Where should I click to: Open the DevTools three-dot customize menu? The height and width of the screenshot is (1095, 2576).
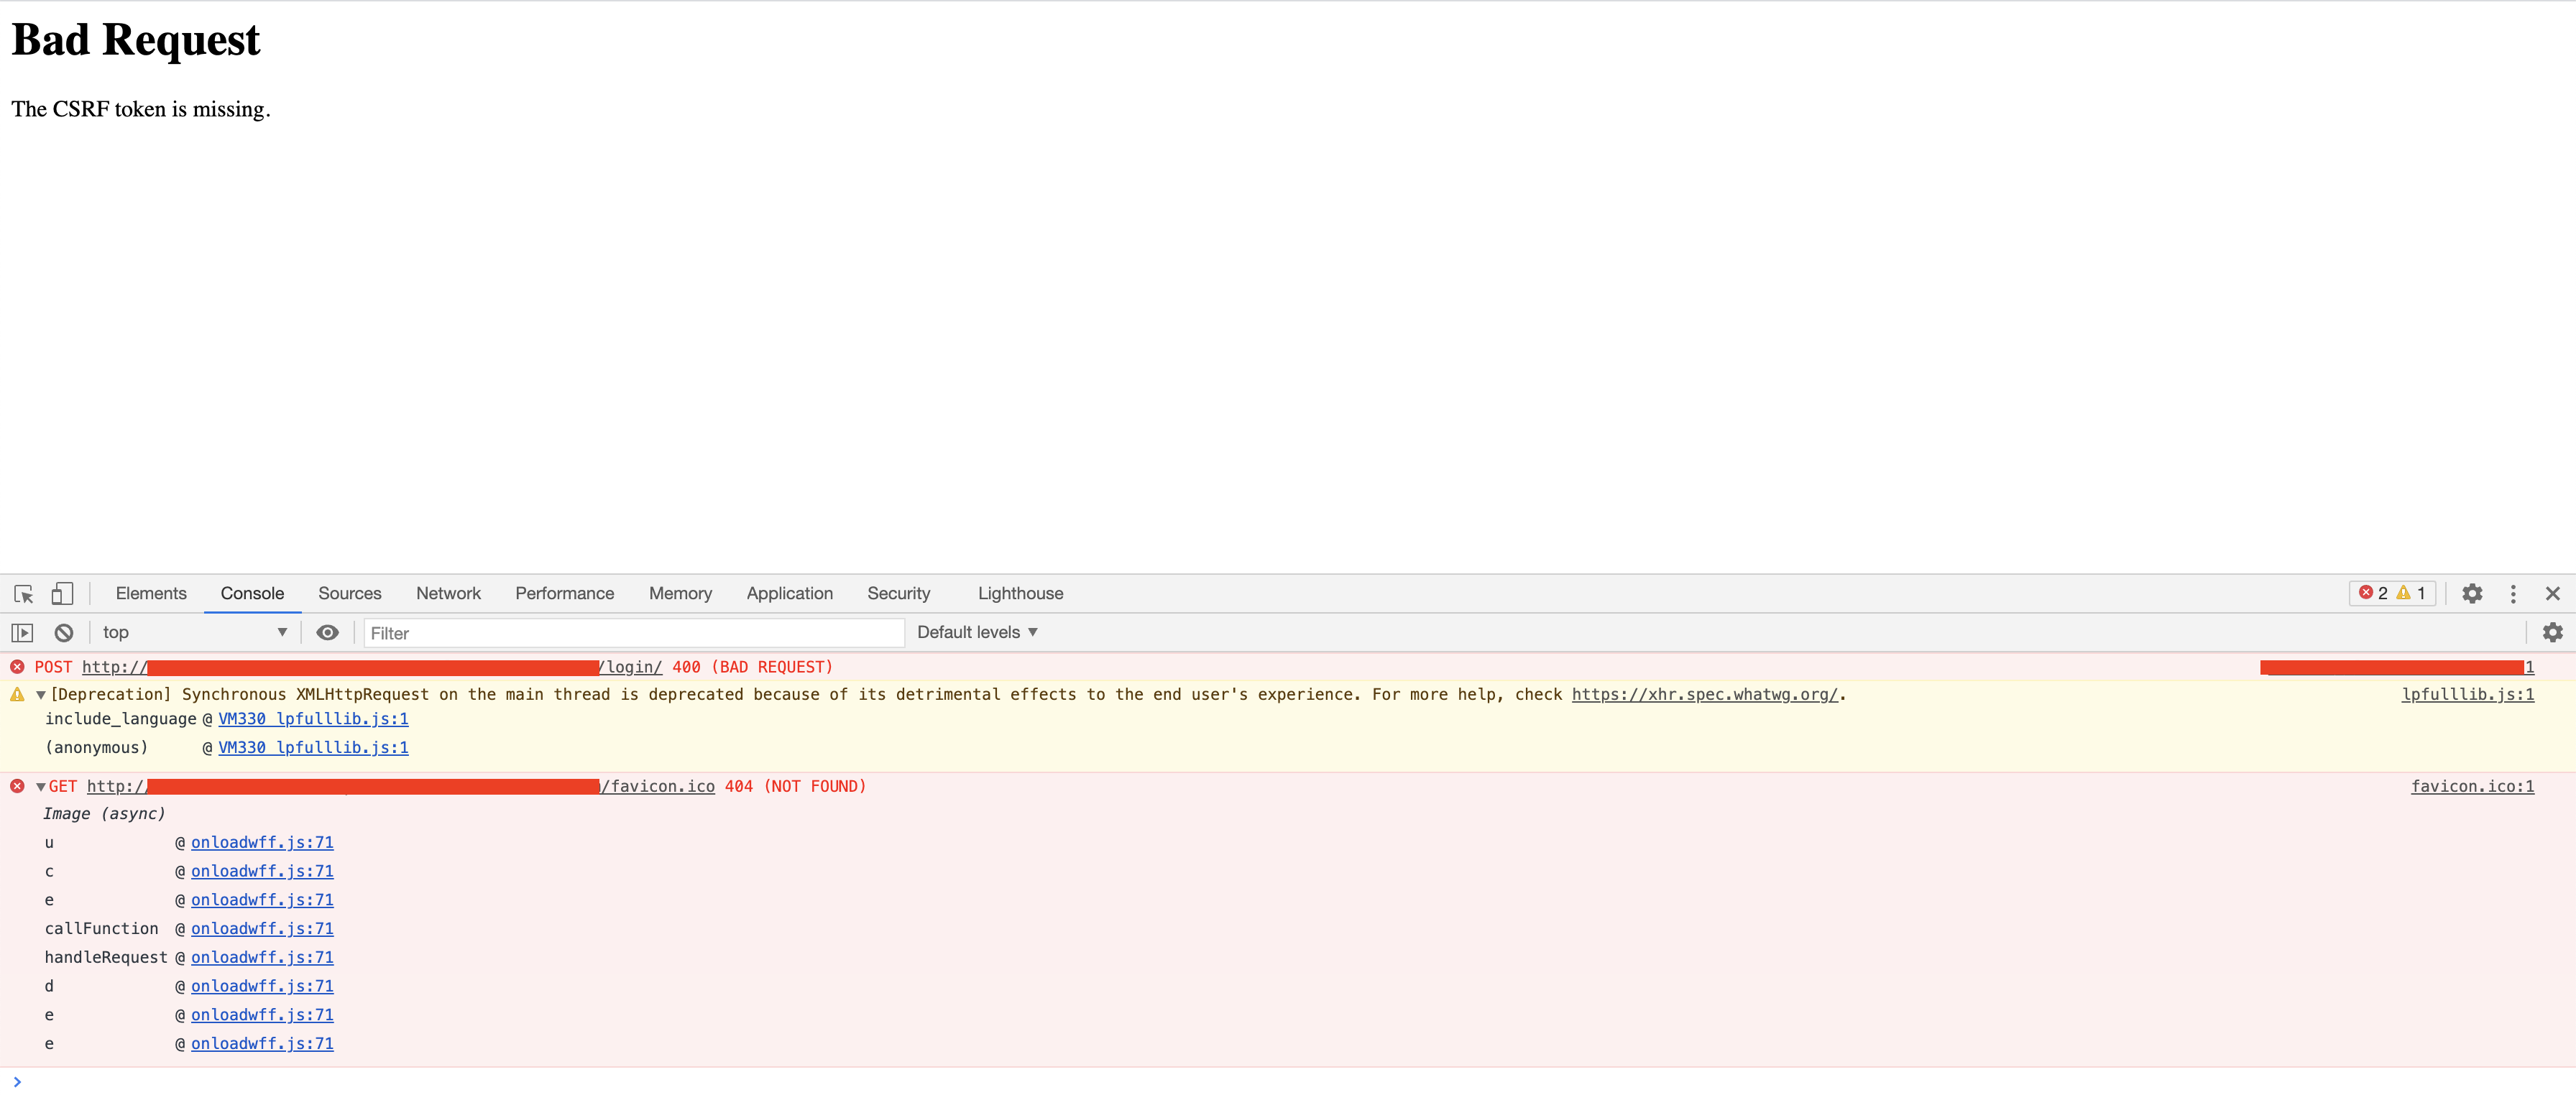coord(2513,594)
